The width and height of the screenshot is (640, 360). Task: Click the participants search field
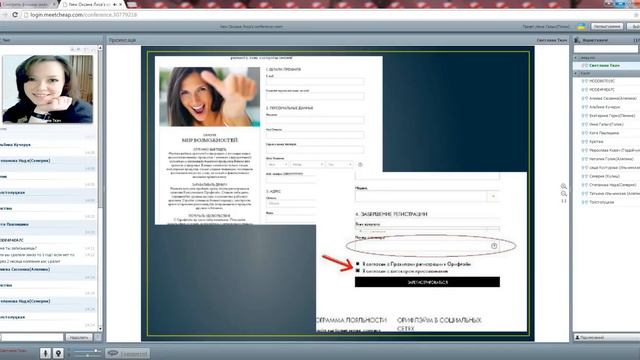tap(605, 49)
